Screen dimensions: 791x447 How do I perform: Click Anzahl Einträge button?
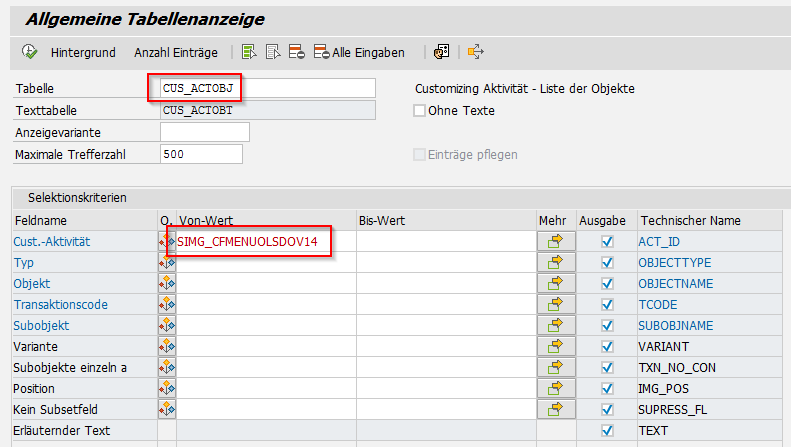(x=176, y=52)
